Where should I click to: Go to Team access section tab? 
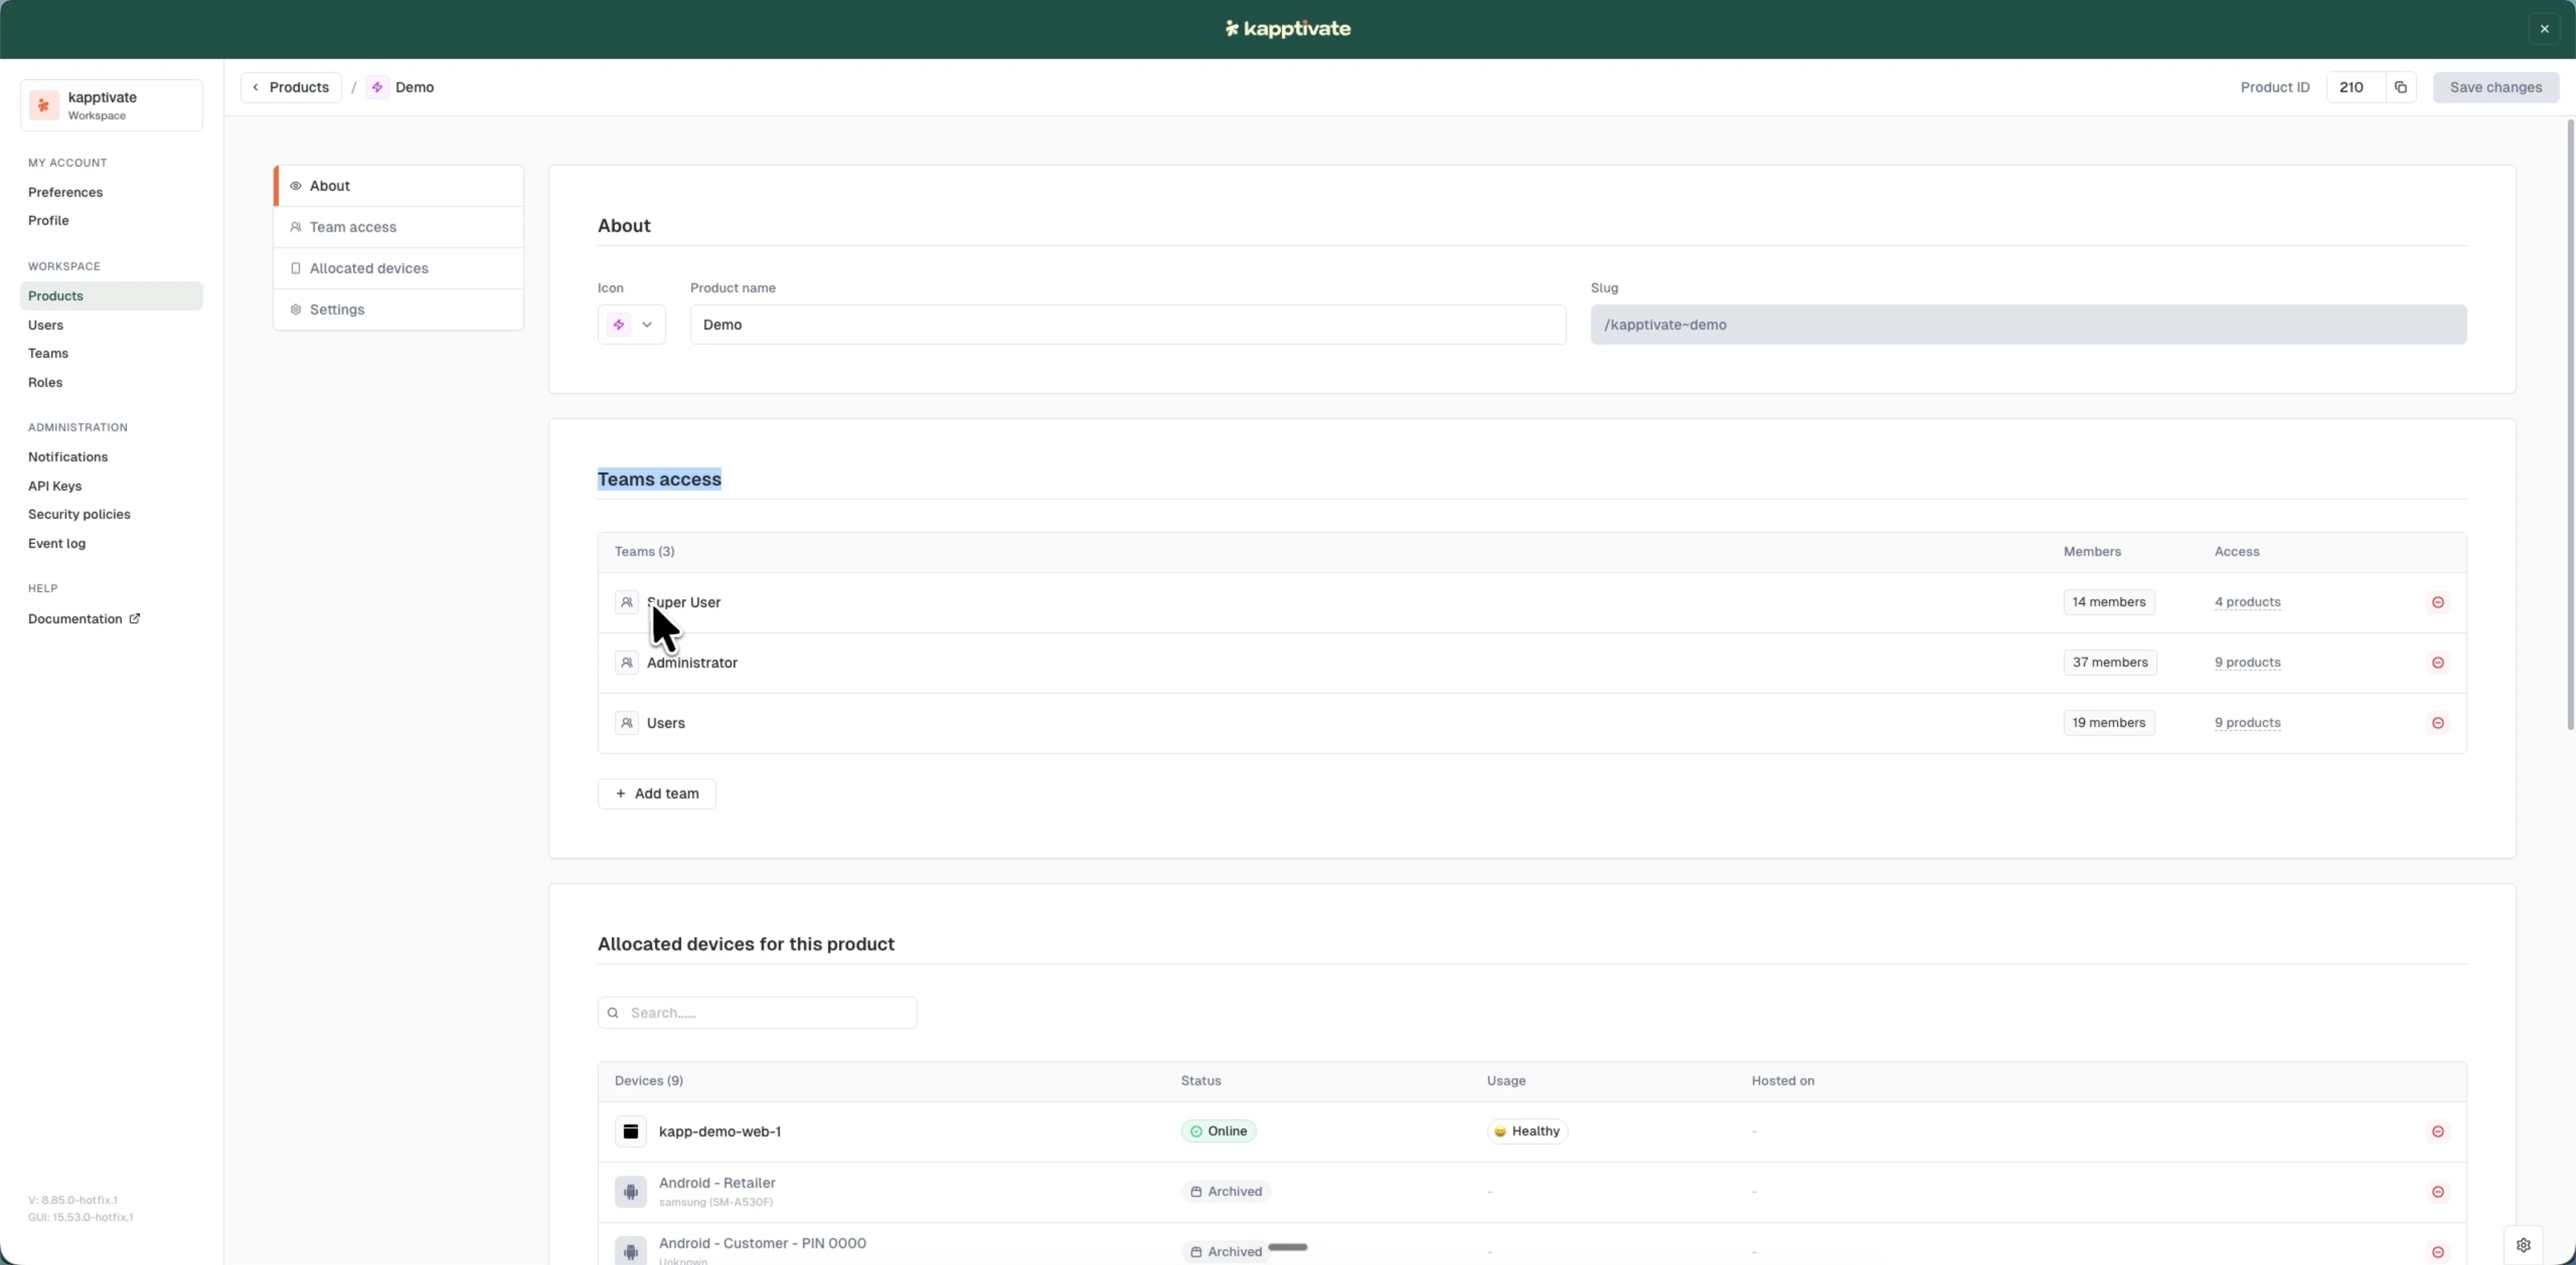399,227
